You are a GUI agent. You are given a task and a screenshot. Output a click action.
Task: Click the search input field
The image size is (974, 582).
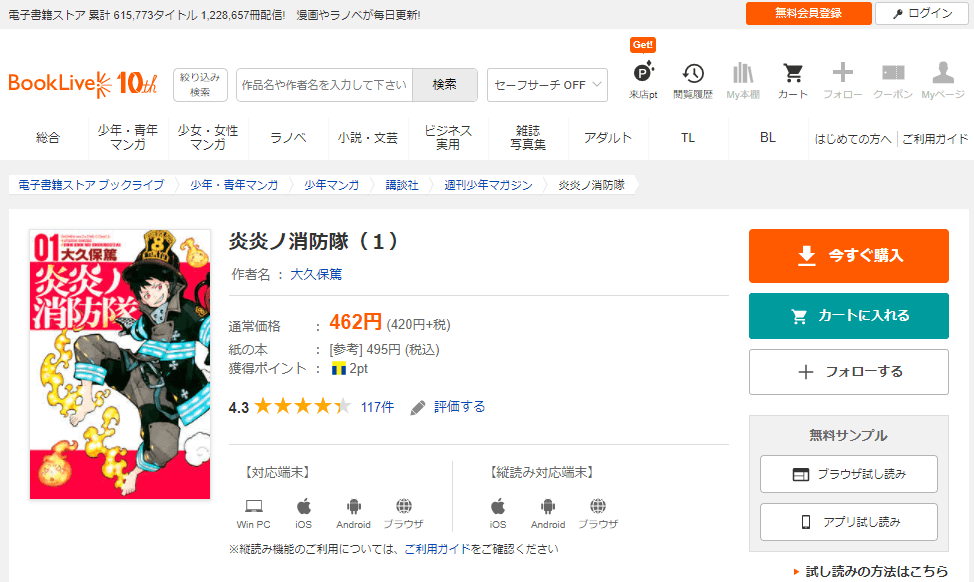324,85
